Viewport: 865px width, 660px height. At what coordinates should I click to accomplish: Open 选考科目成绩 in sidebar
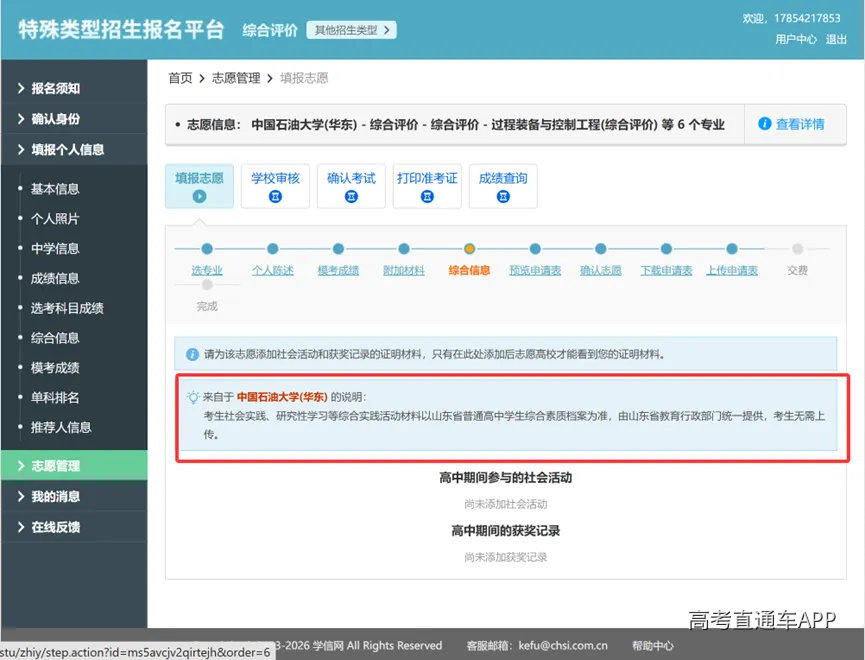67,308
